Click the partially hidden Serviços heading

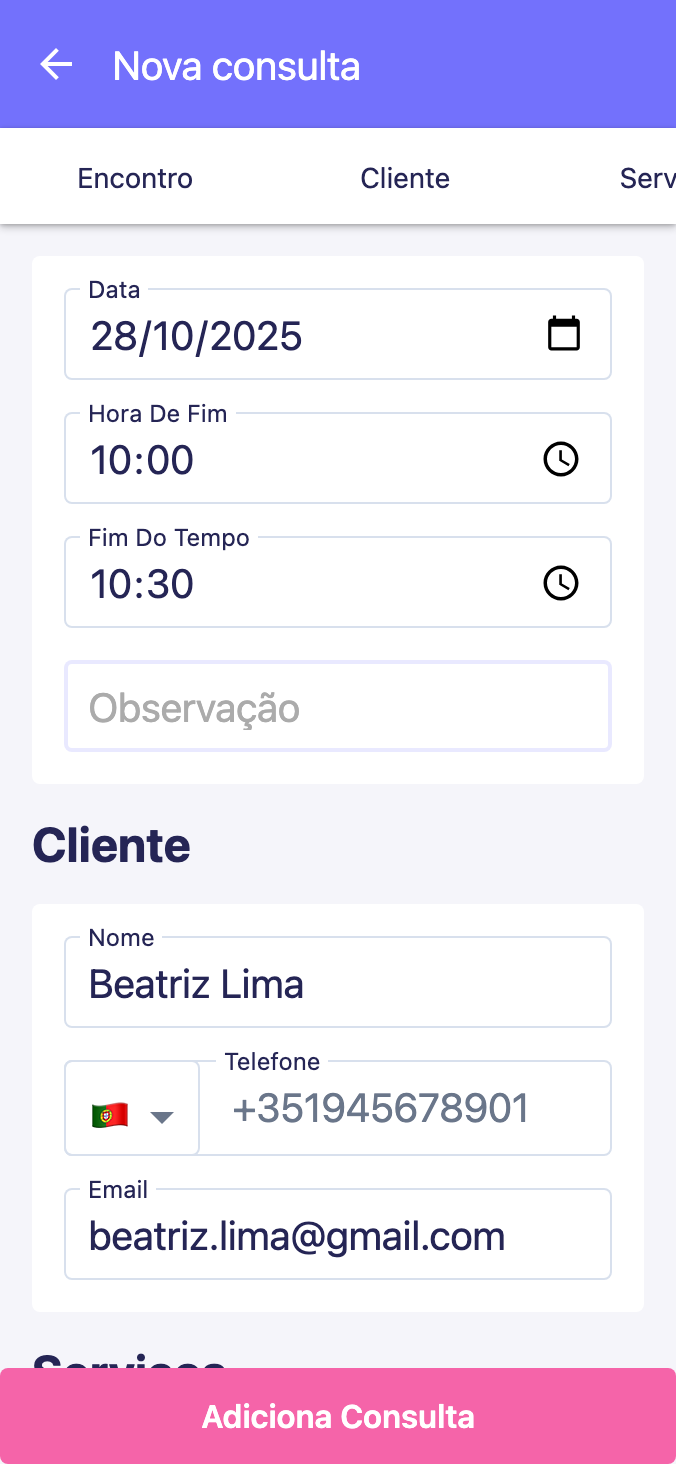(x=128, y=1359)
